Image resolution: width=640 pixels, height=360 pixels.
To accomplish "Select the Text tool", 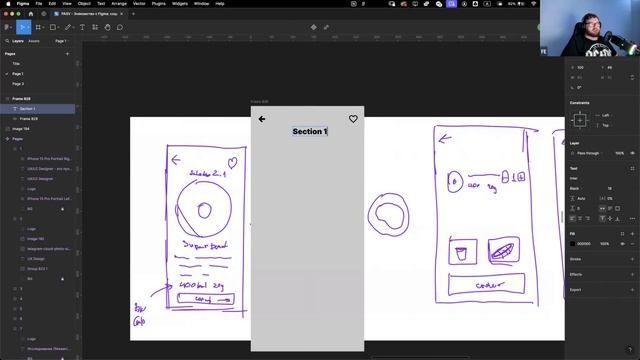I will [x=82, y=27].
